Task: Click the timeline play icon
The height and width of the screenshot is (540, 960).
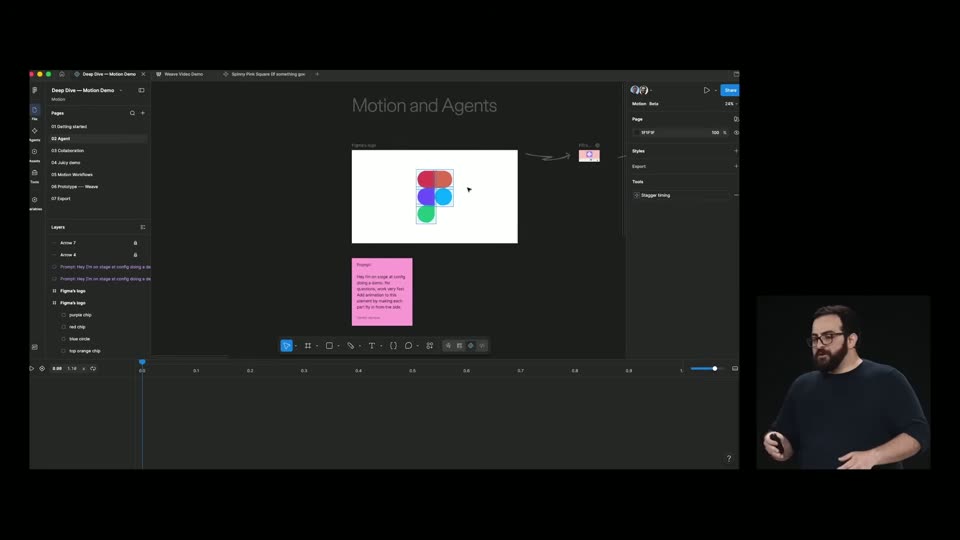Action: [x=32, y=369]
